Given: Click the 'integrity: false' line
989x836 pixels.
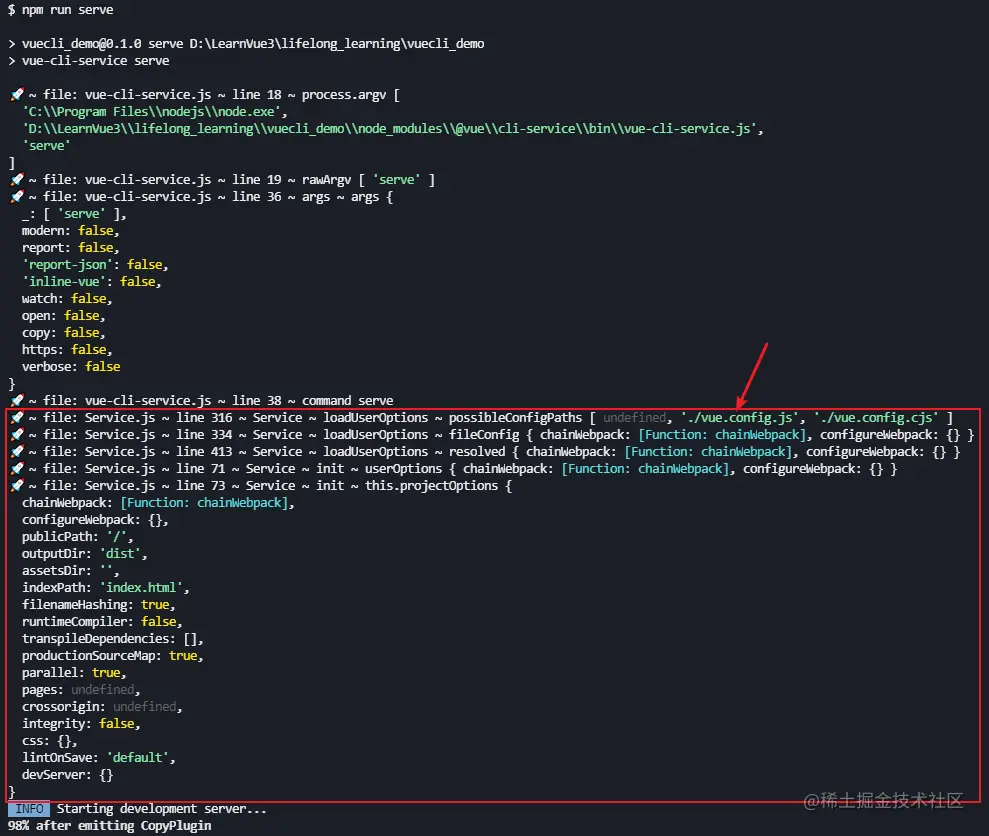Looking at the screenshot, I should pyautogui.click(x=81, y=724).
